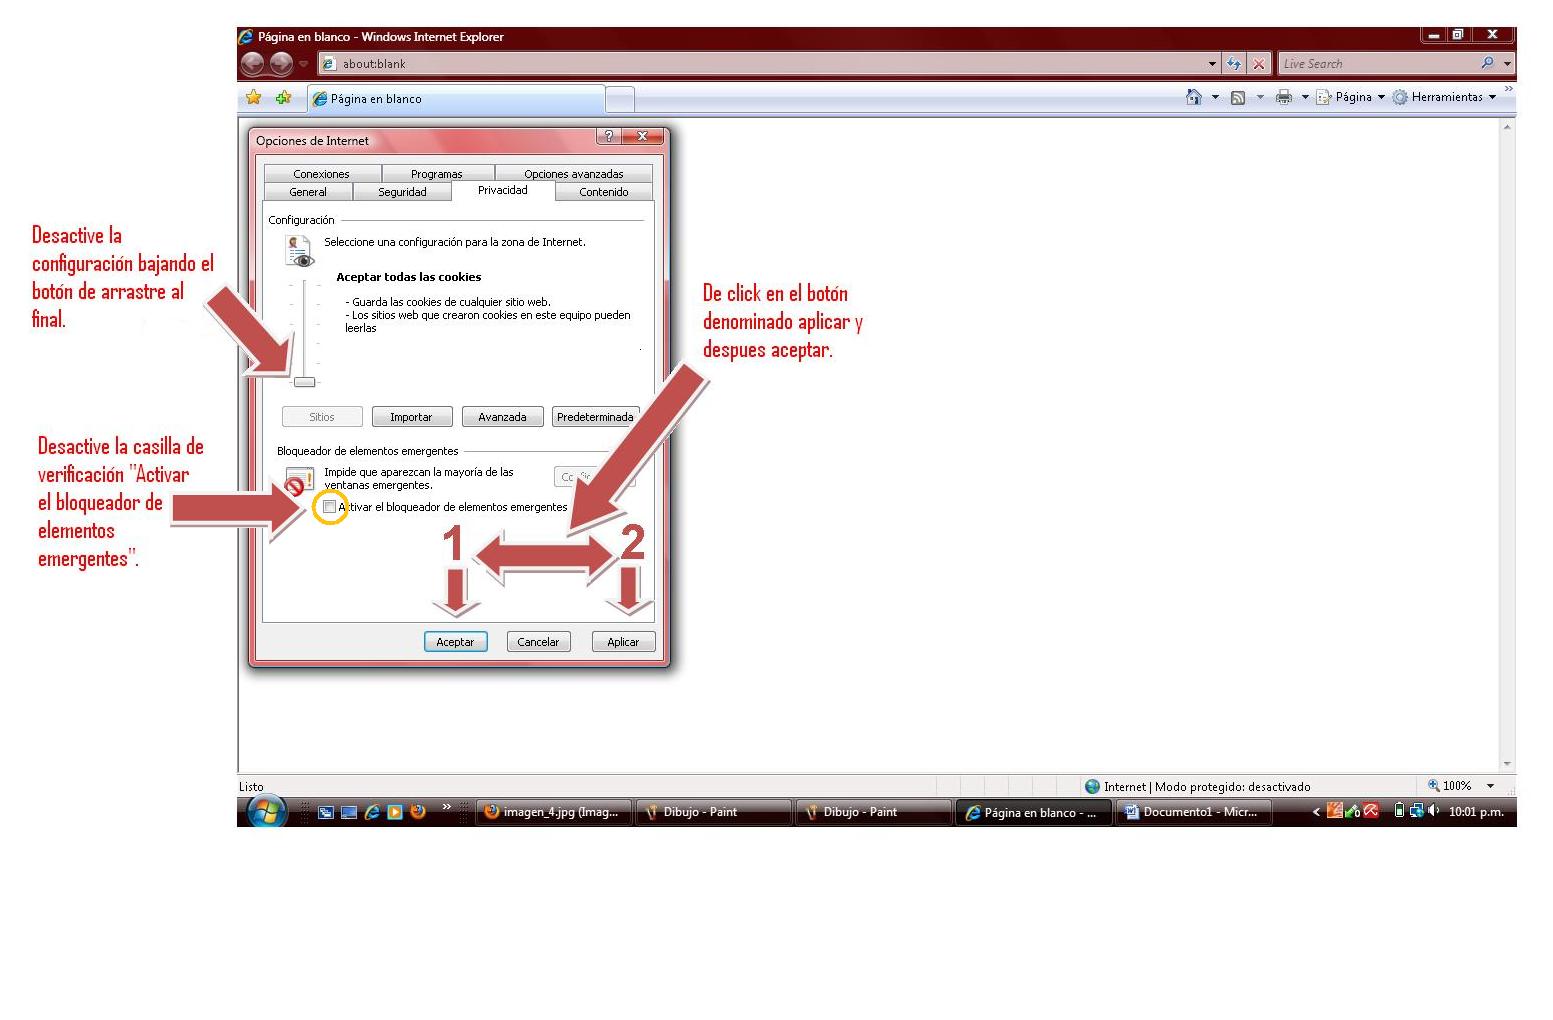Uncheck 'Activar el bloqueador de elementos emergentes'
1553x1020 pixels.
[x=330, y=507]
